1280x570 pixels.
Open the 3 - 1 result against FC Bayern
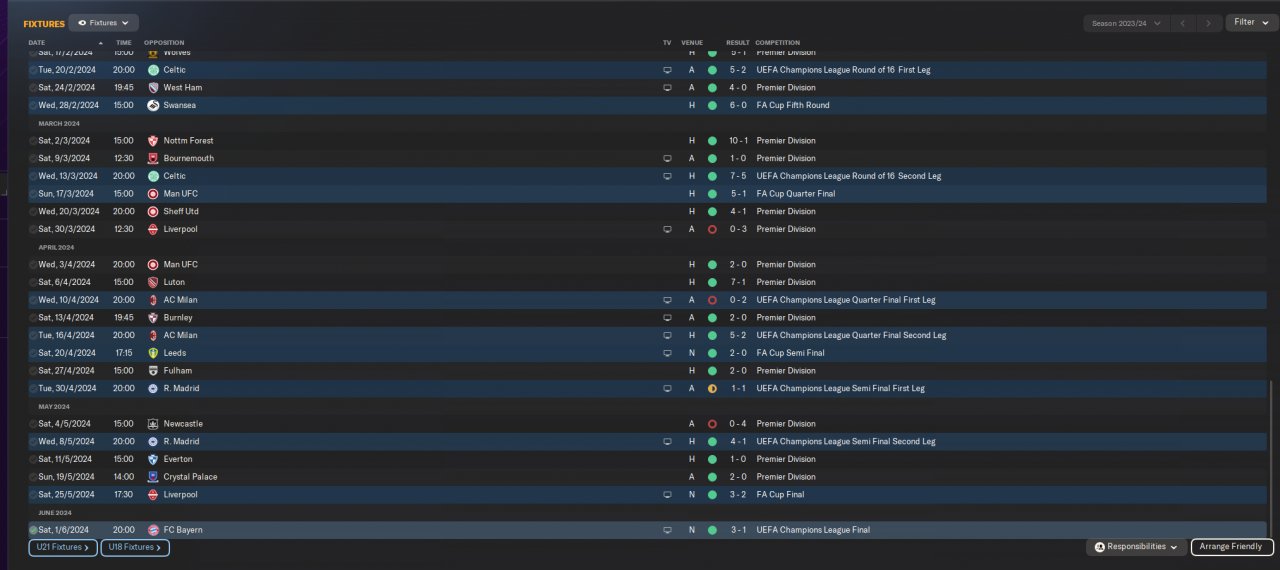(738, 530)
